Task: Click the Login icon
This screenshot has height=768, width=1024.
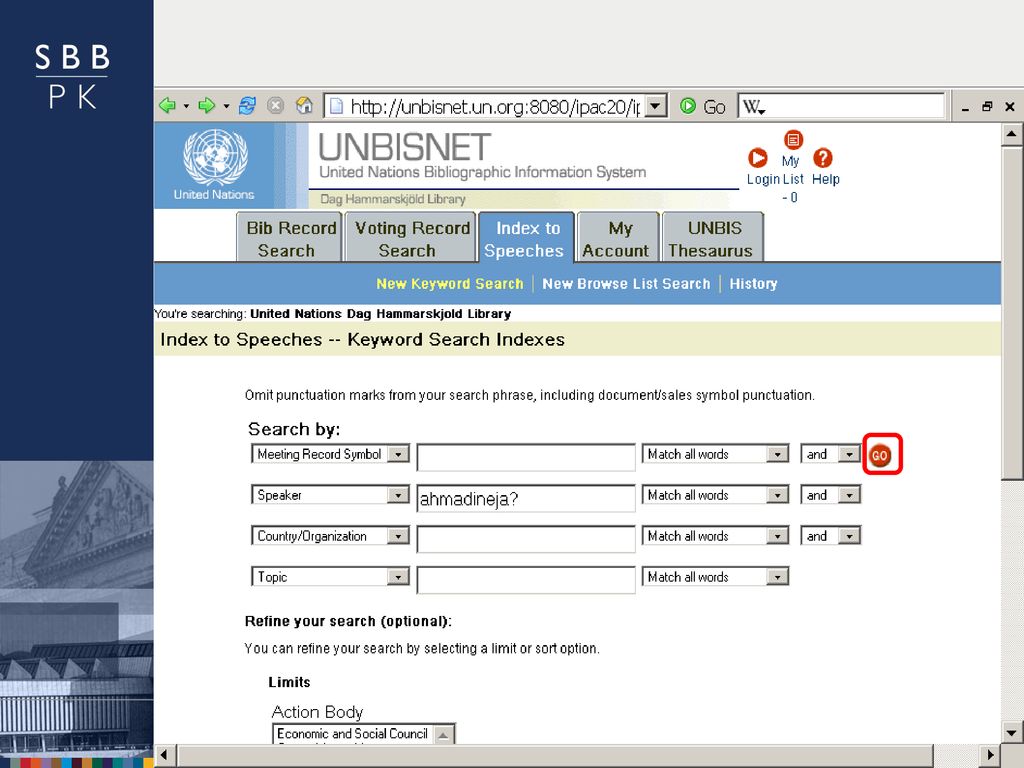Action: click(x=758, y=158)
